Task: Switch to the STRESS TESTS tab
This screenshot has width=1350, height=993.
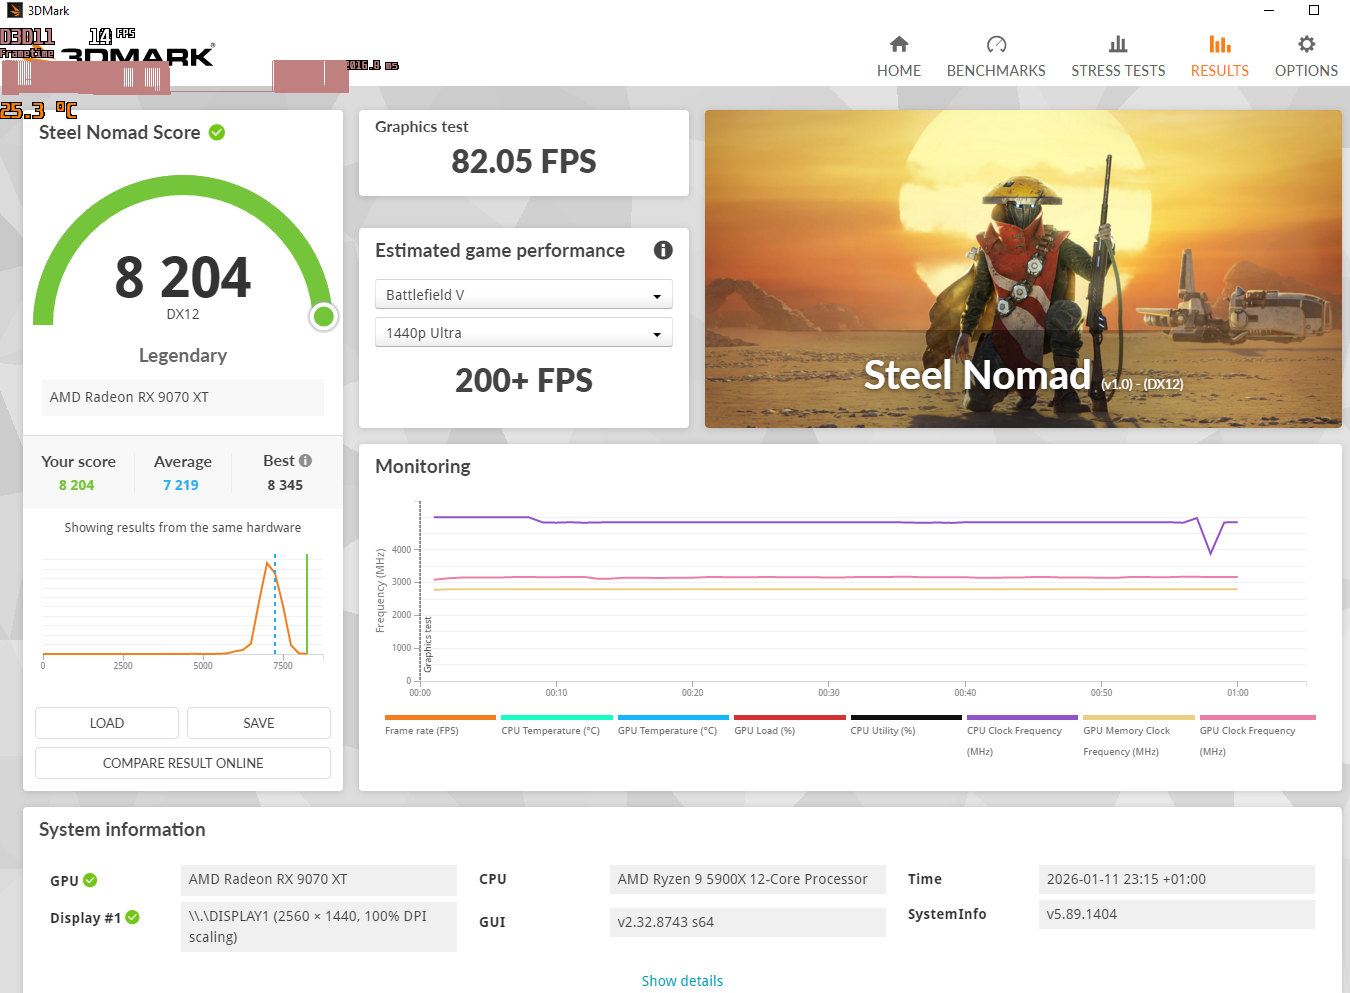Action: (x=1118, y=71)
